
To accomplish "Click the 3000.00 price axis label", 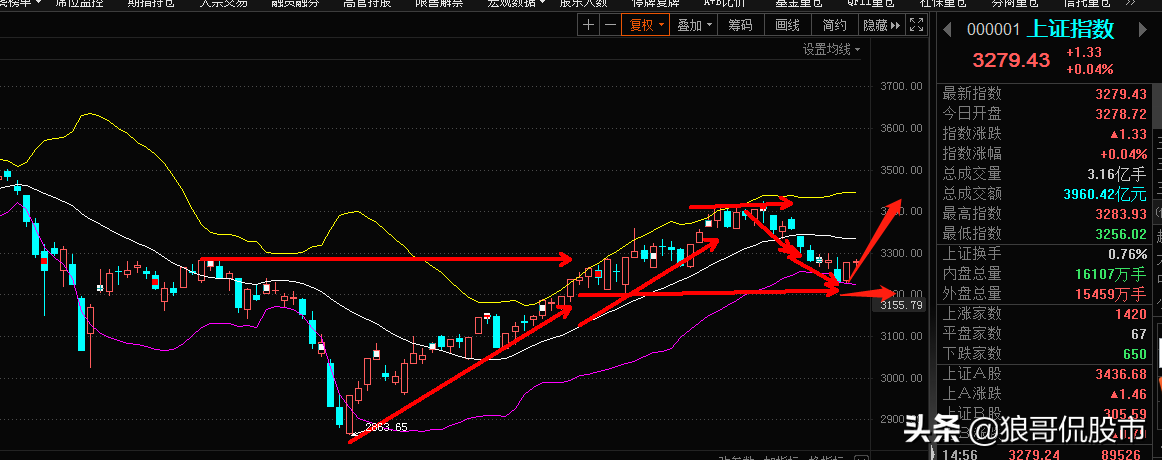I will coord(901,379).
